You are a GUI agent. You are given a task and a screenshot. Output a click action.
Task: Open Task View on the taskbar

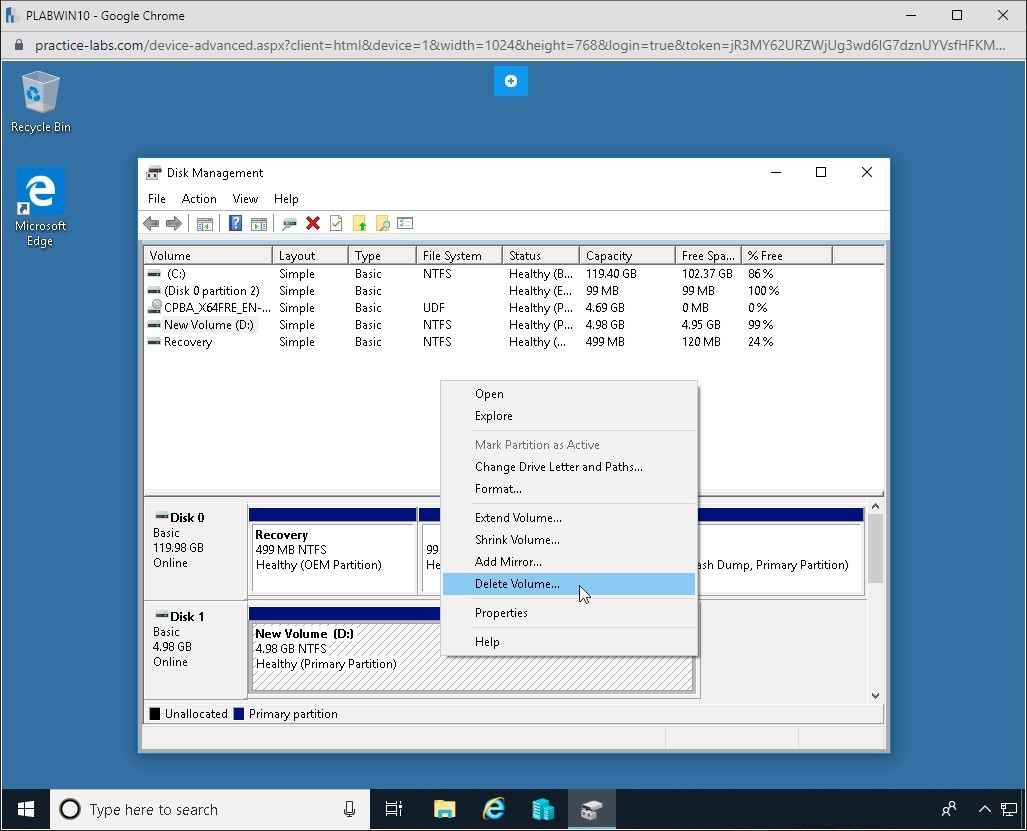[394, 809]
